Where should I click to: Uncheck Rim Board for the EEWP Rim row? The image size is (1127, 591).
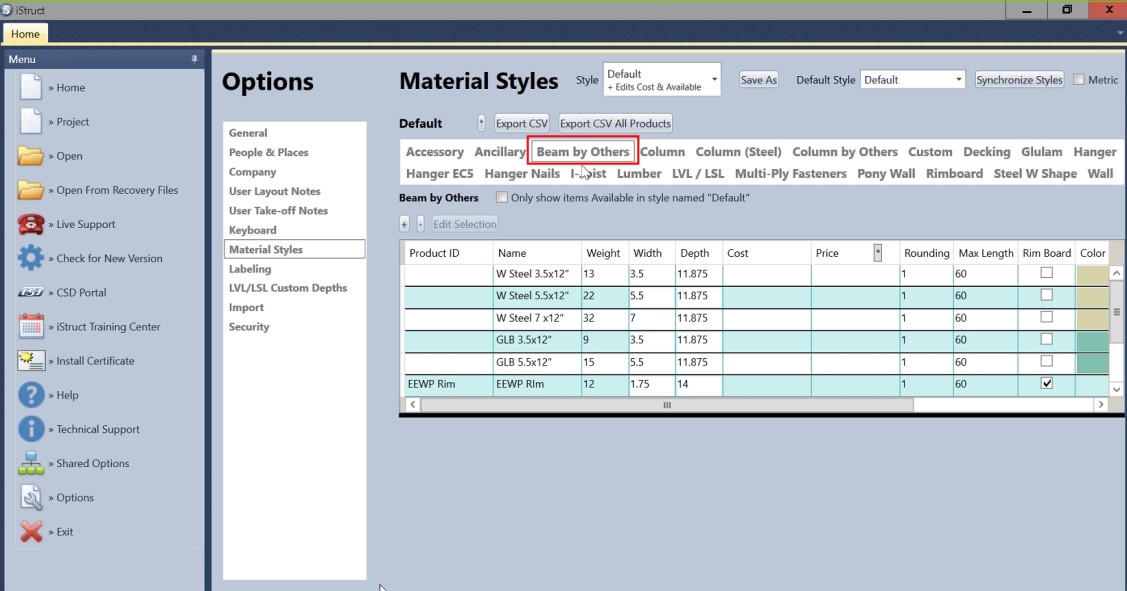click(x=1046, y=385)
